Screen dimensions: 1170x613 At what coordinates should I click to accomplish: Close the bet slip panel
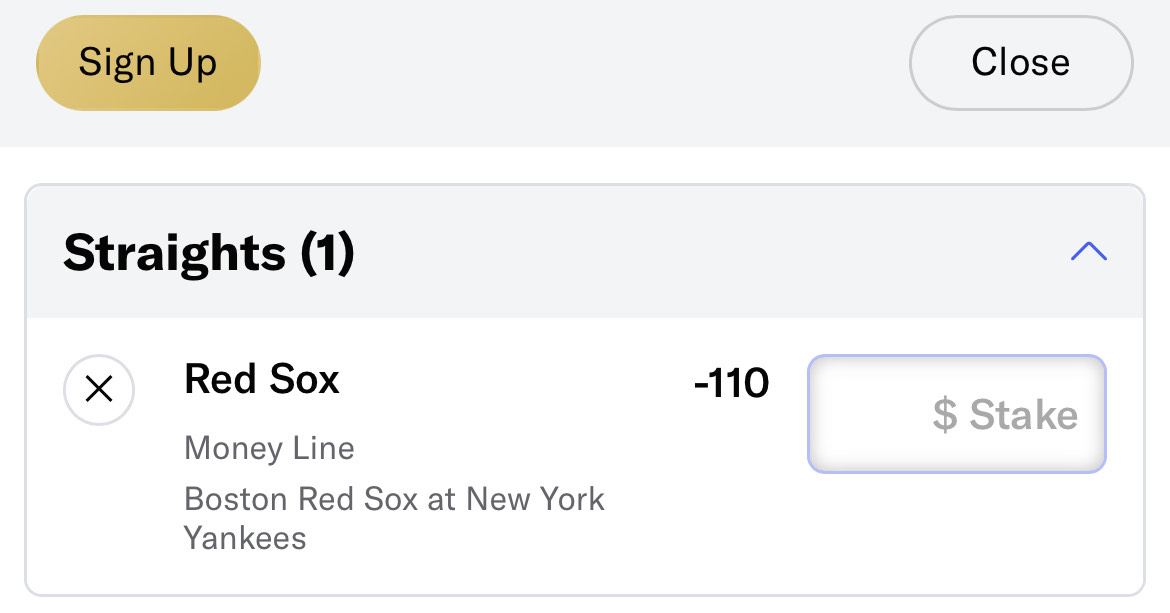[x=1021, y=63]
